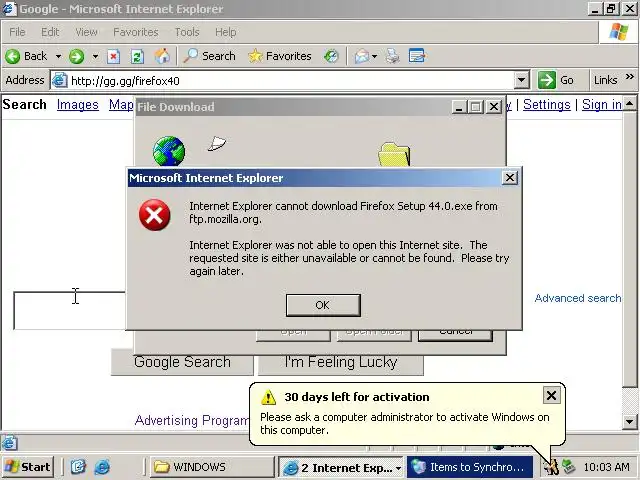
Task: Open the View menu
Action: point(86,32)
